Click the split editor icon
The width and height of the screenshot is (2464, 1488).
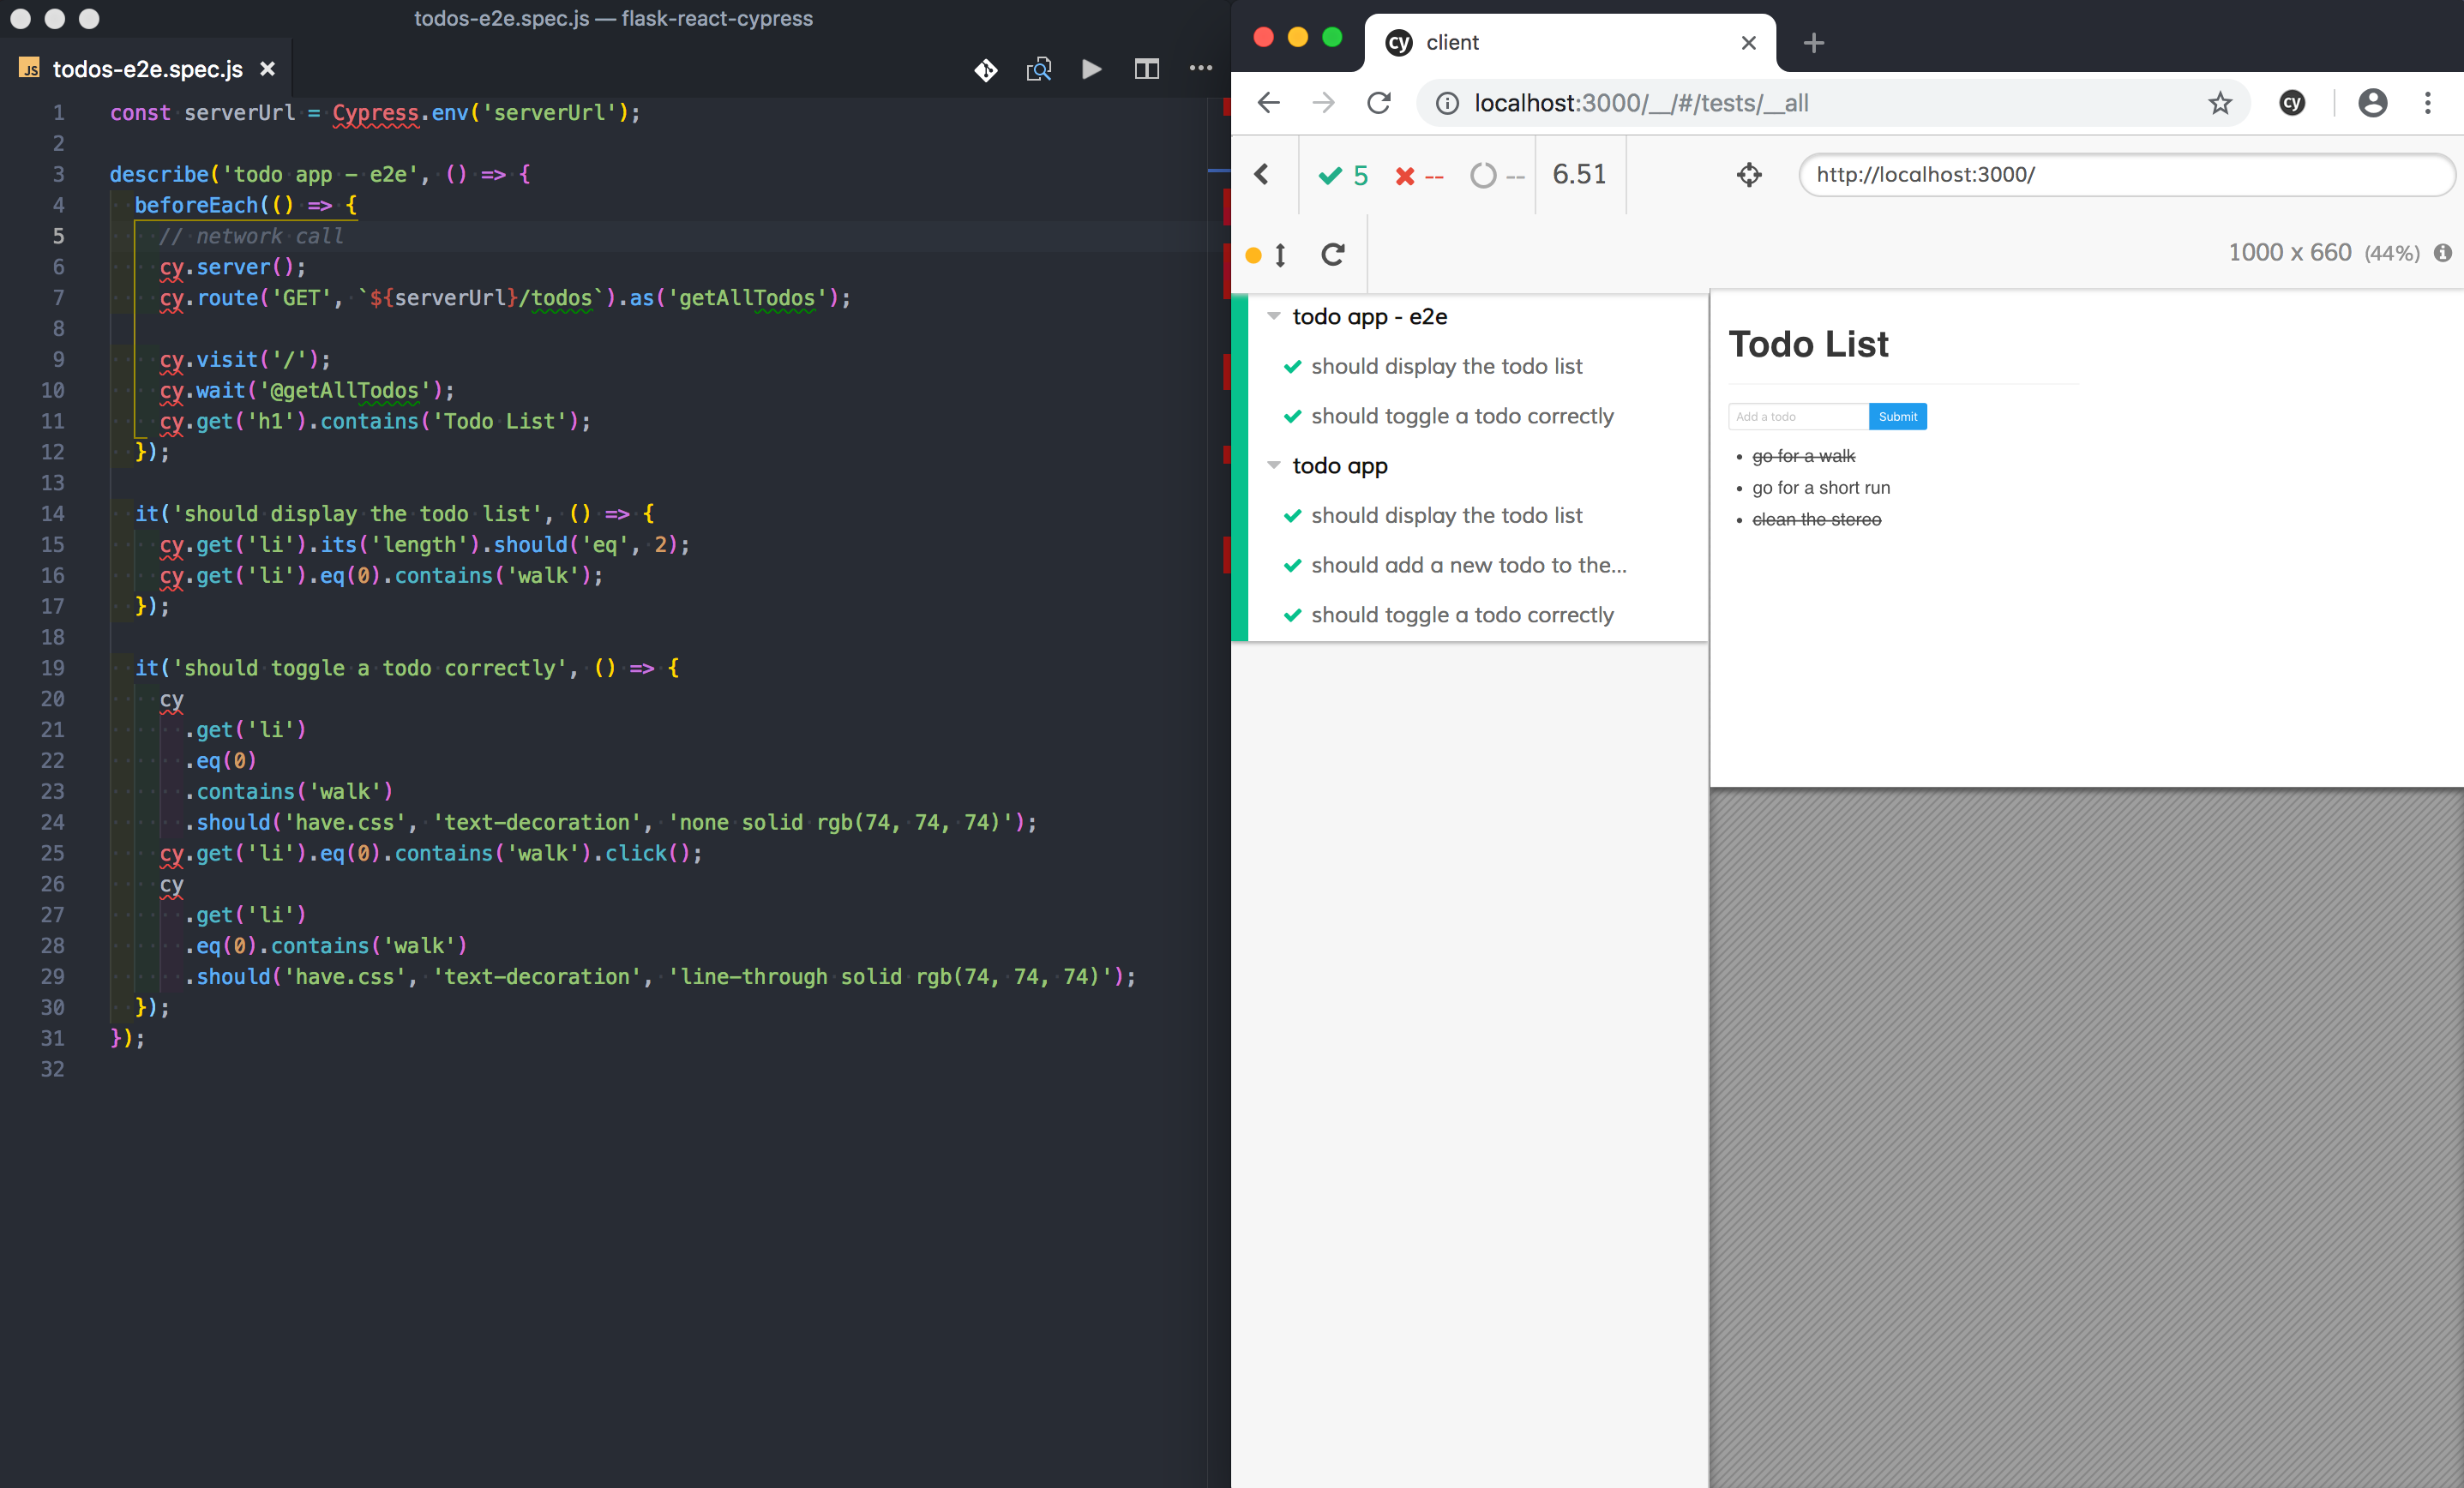click(x=1146, y=69)
